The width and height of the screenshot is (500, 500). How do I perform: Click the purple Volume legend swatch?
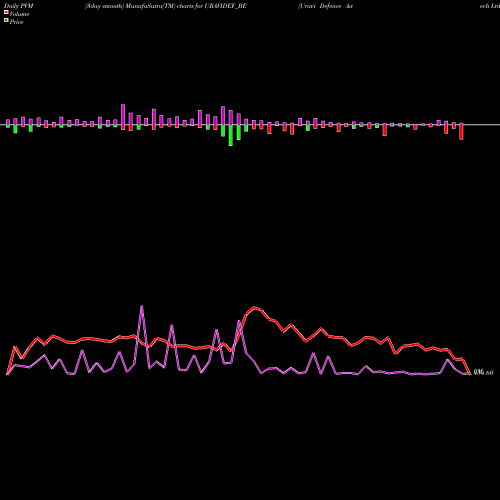(6, 12)
